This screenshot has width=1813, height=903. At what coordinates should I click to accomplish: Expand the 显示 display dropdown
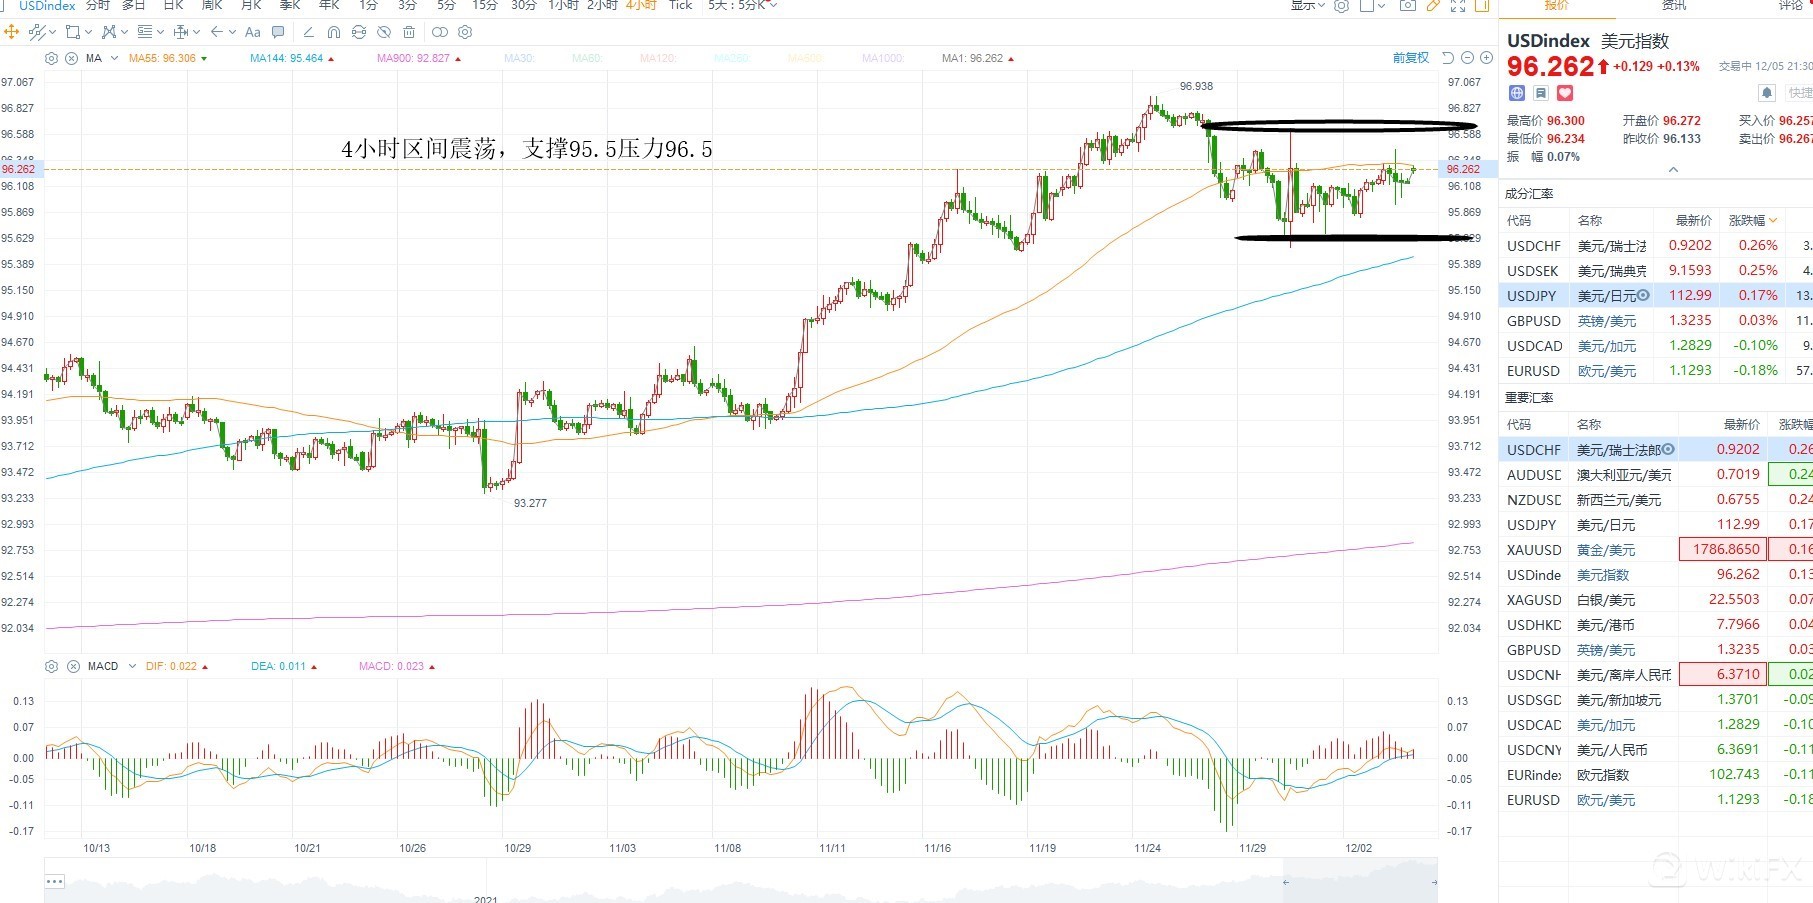(1307, 6)
